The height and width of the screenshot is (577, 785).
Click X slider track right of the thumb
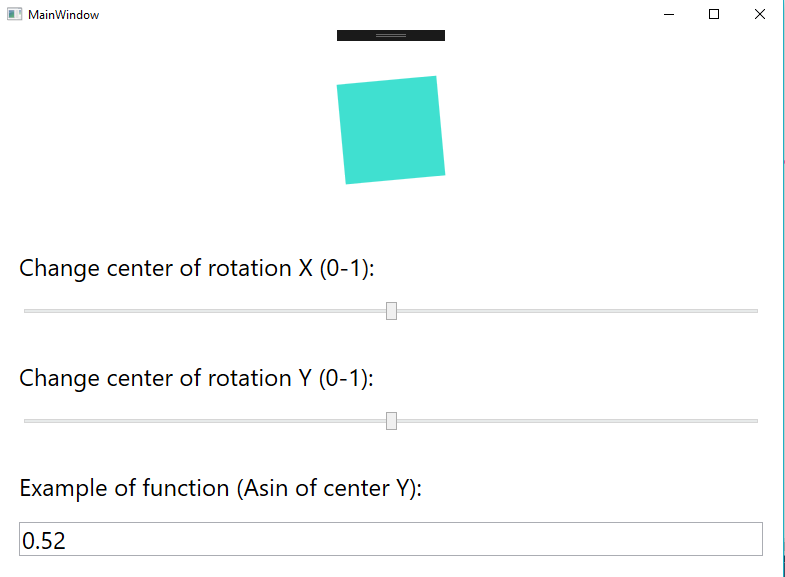[x=578, y=311]
